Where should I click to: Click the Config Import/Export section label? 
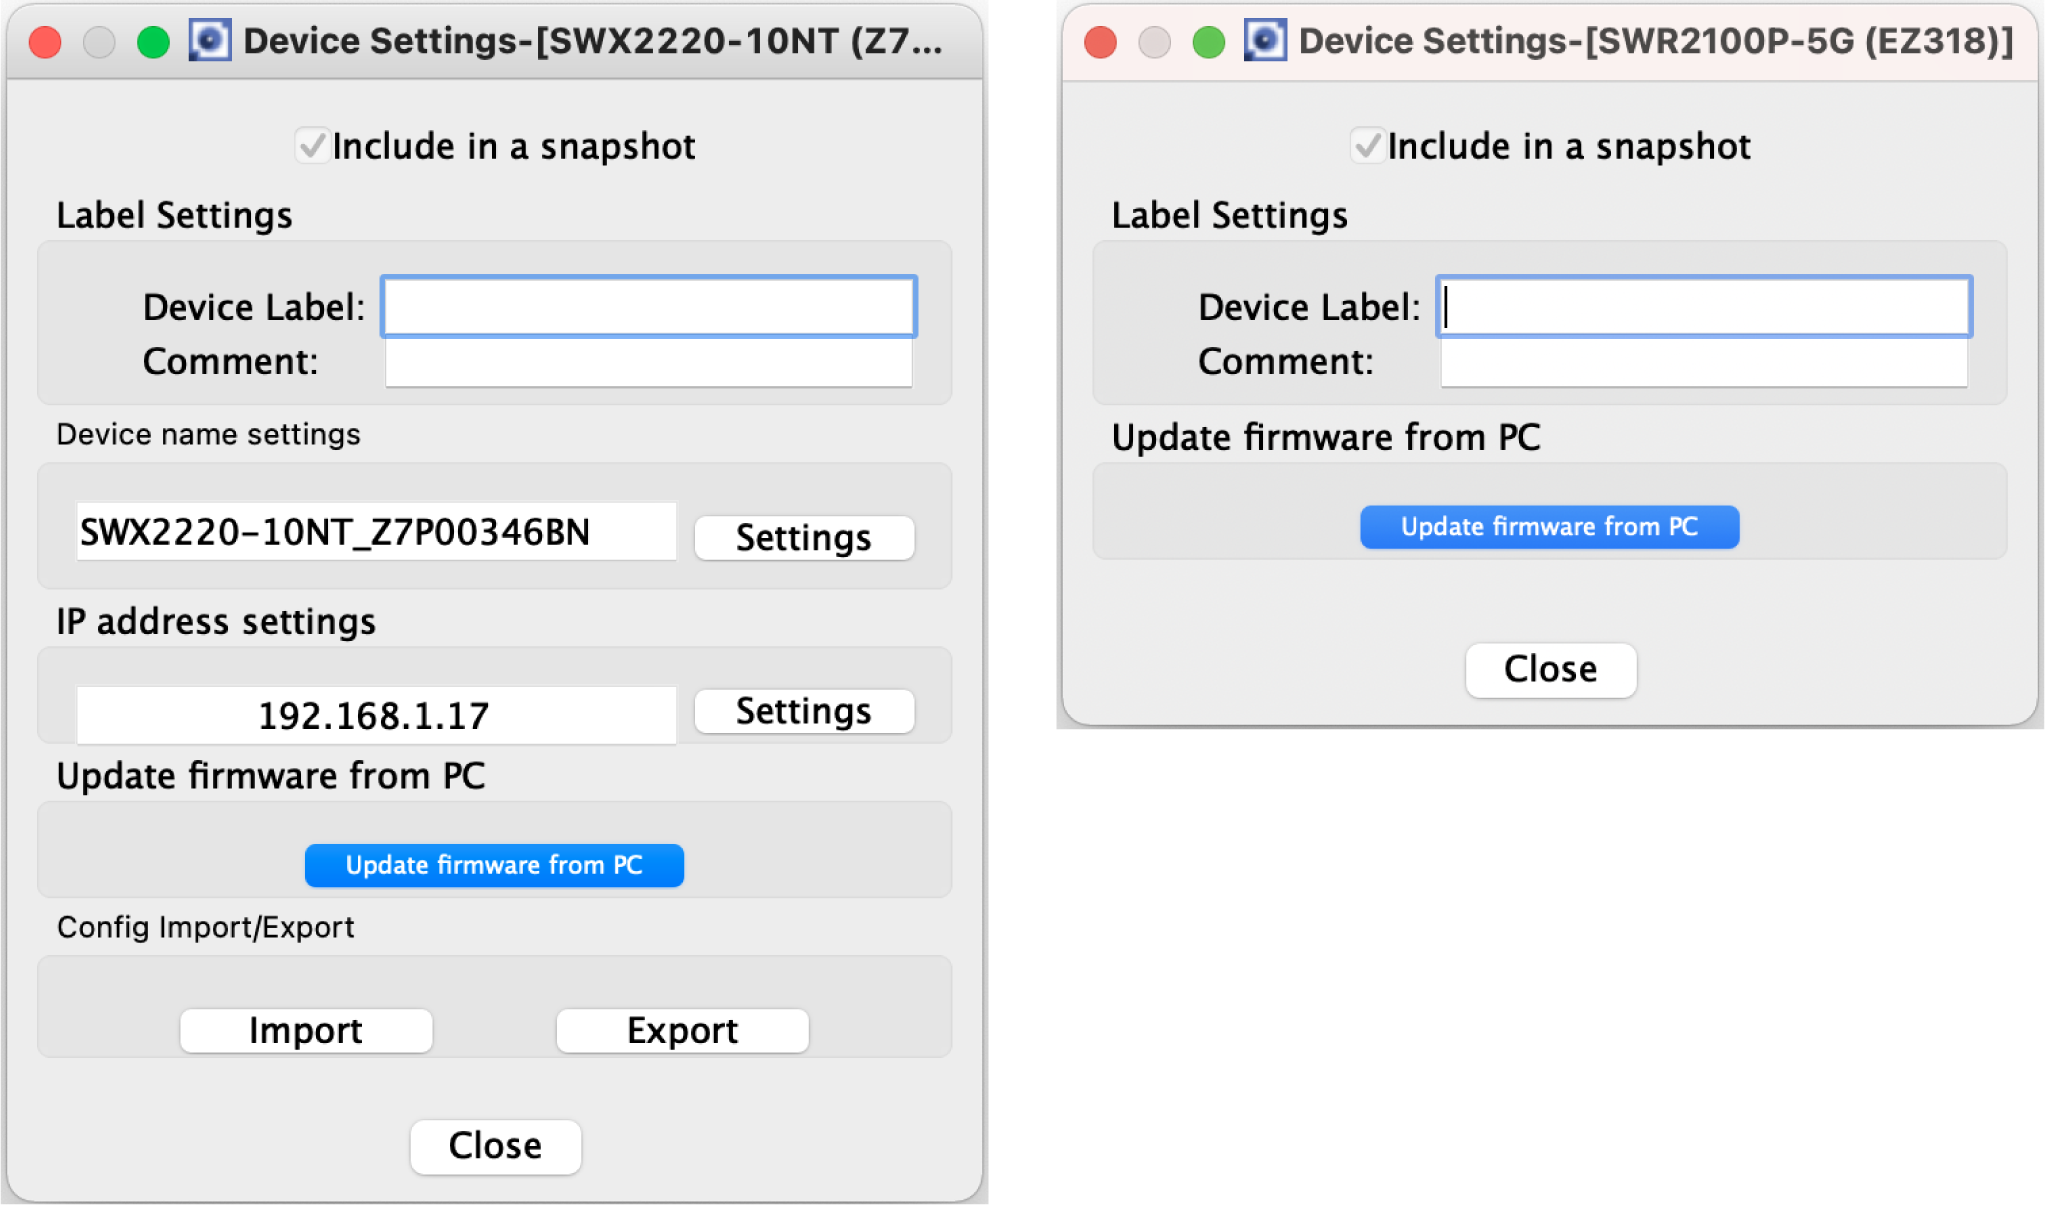[205, 927]
